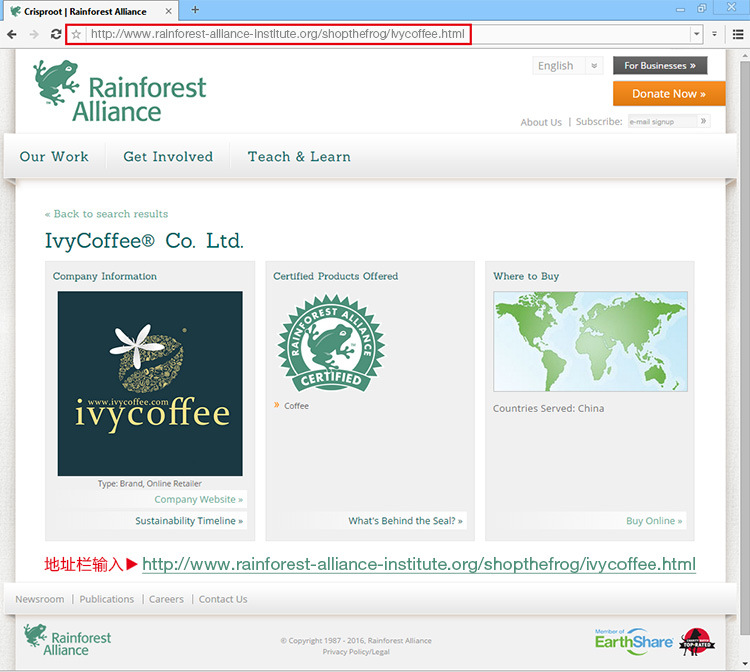This screenshot has width=750, height=672.
Task: Restore down the browser window
Action: click(x=702, y=8)
